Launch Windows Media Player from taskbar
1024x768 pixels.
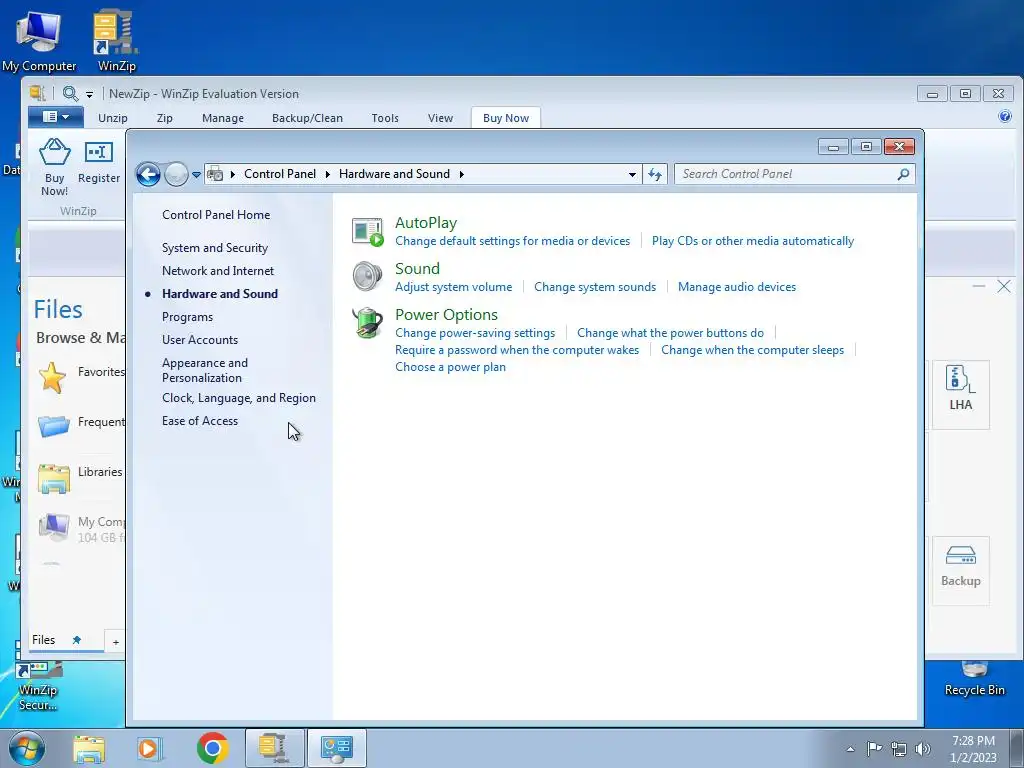[x=149, y=748]
